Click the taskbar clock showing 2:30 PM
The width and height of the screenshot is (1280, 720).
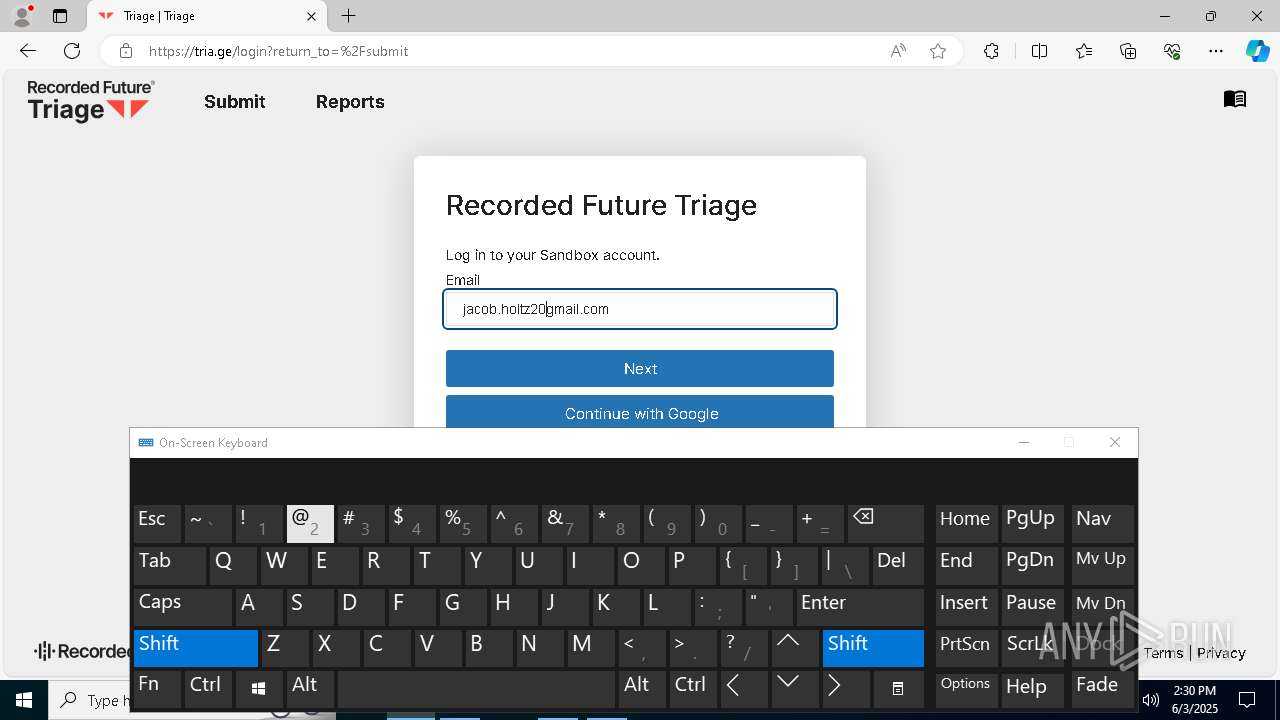(1194, 700)
